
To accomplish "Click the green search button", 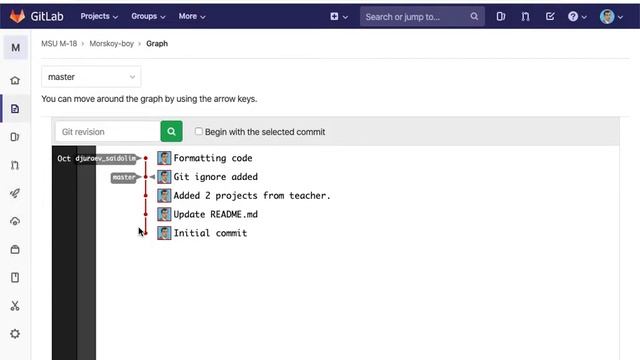I will [x=171, y=131].
